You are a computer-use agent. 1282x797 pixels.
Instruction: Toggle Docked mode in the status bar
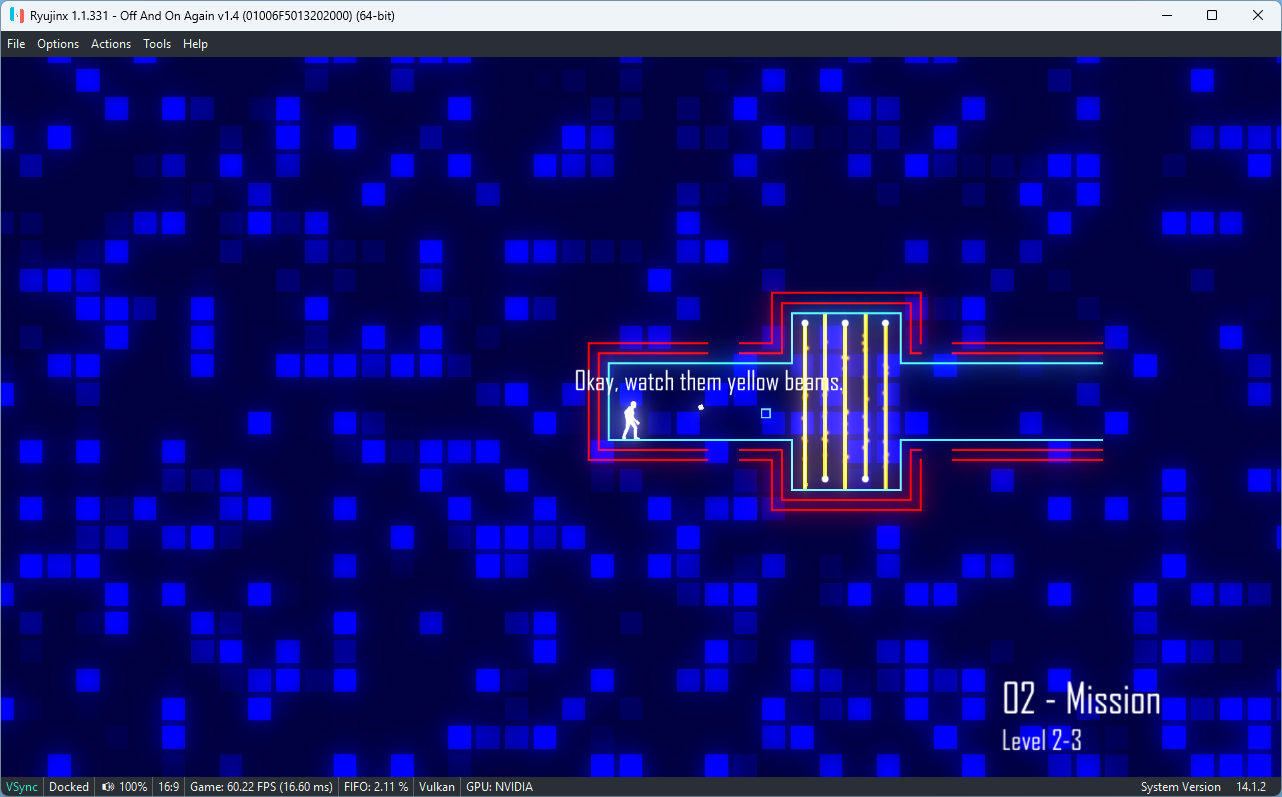[69, 787]
